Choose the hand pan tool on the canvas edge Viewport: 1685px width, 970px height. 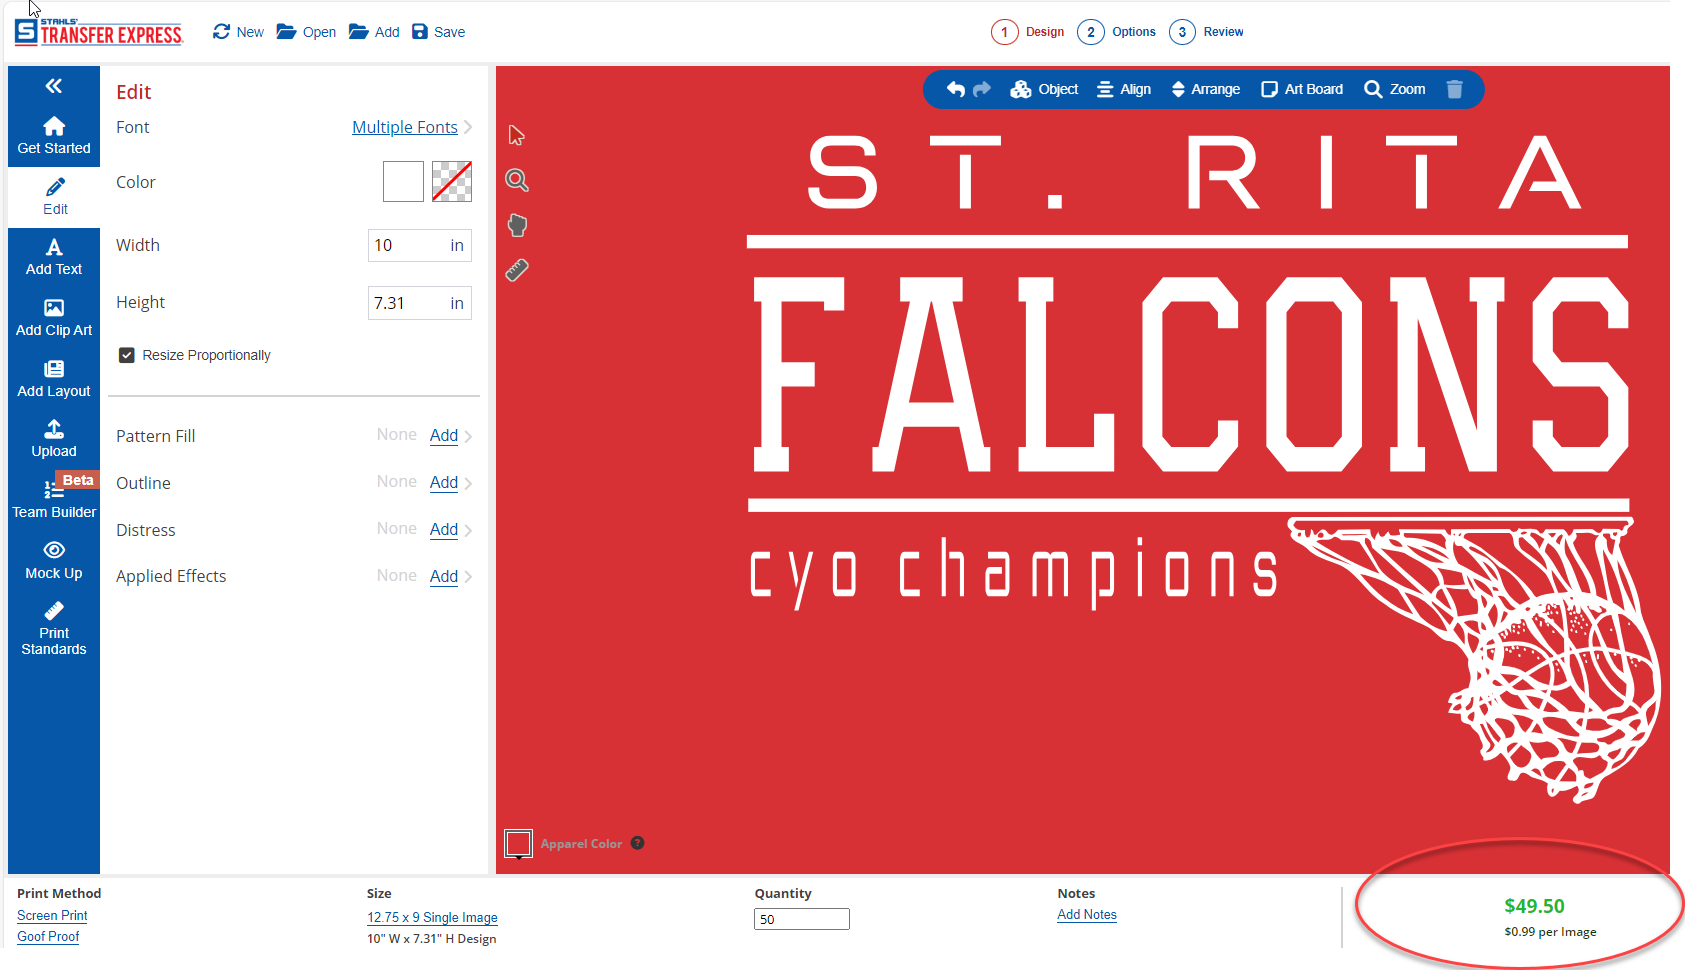516,225
